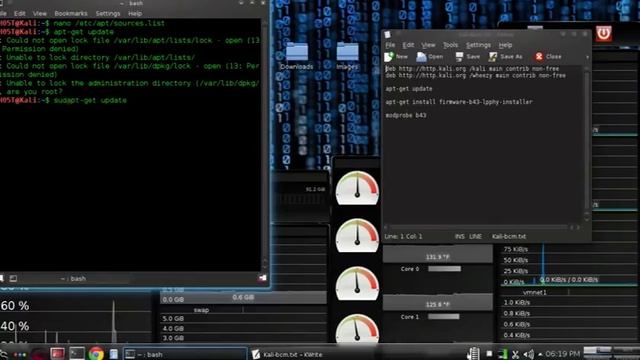The width and height of the screenshot is (640, 360).
Task: Click the volume speaker icon in system tray
Action: click(528, 354)
